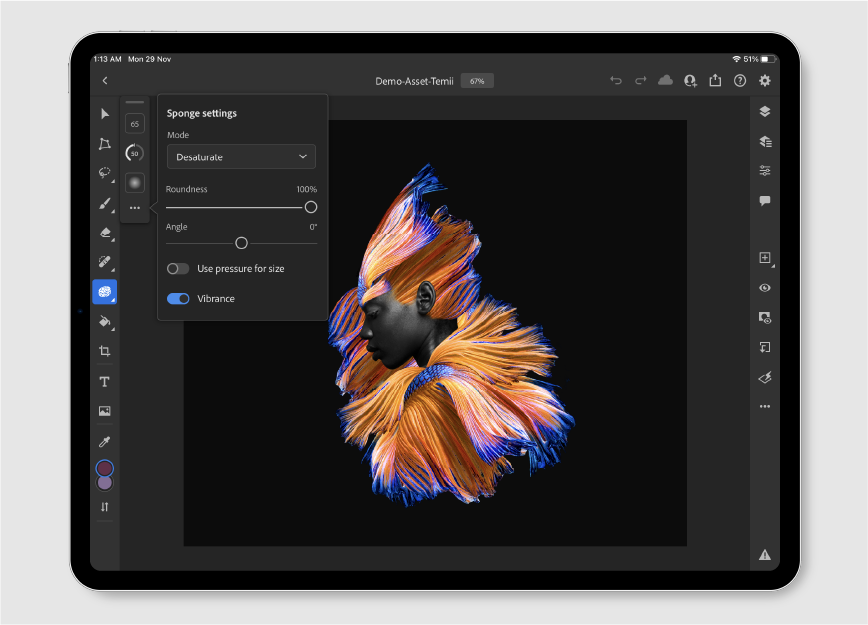Screen dimensions: 868x625
Task: Tap the 67% zoom level button
Action: 476,80
